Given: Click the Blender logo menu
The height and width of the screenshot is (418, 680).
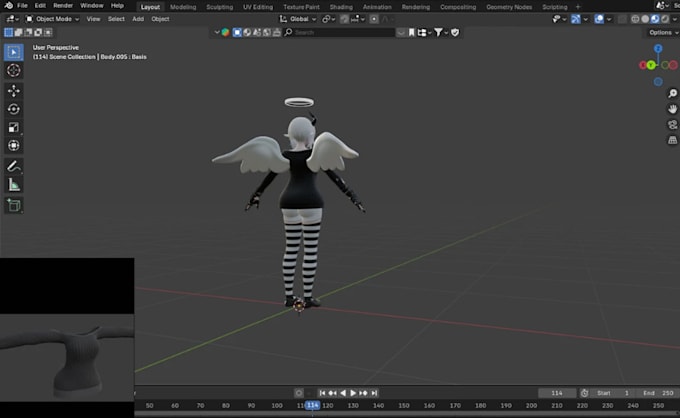Looking at the screenshot, I should click(x=8, y=6).
